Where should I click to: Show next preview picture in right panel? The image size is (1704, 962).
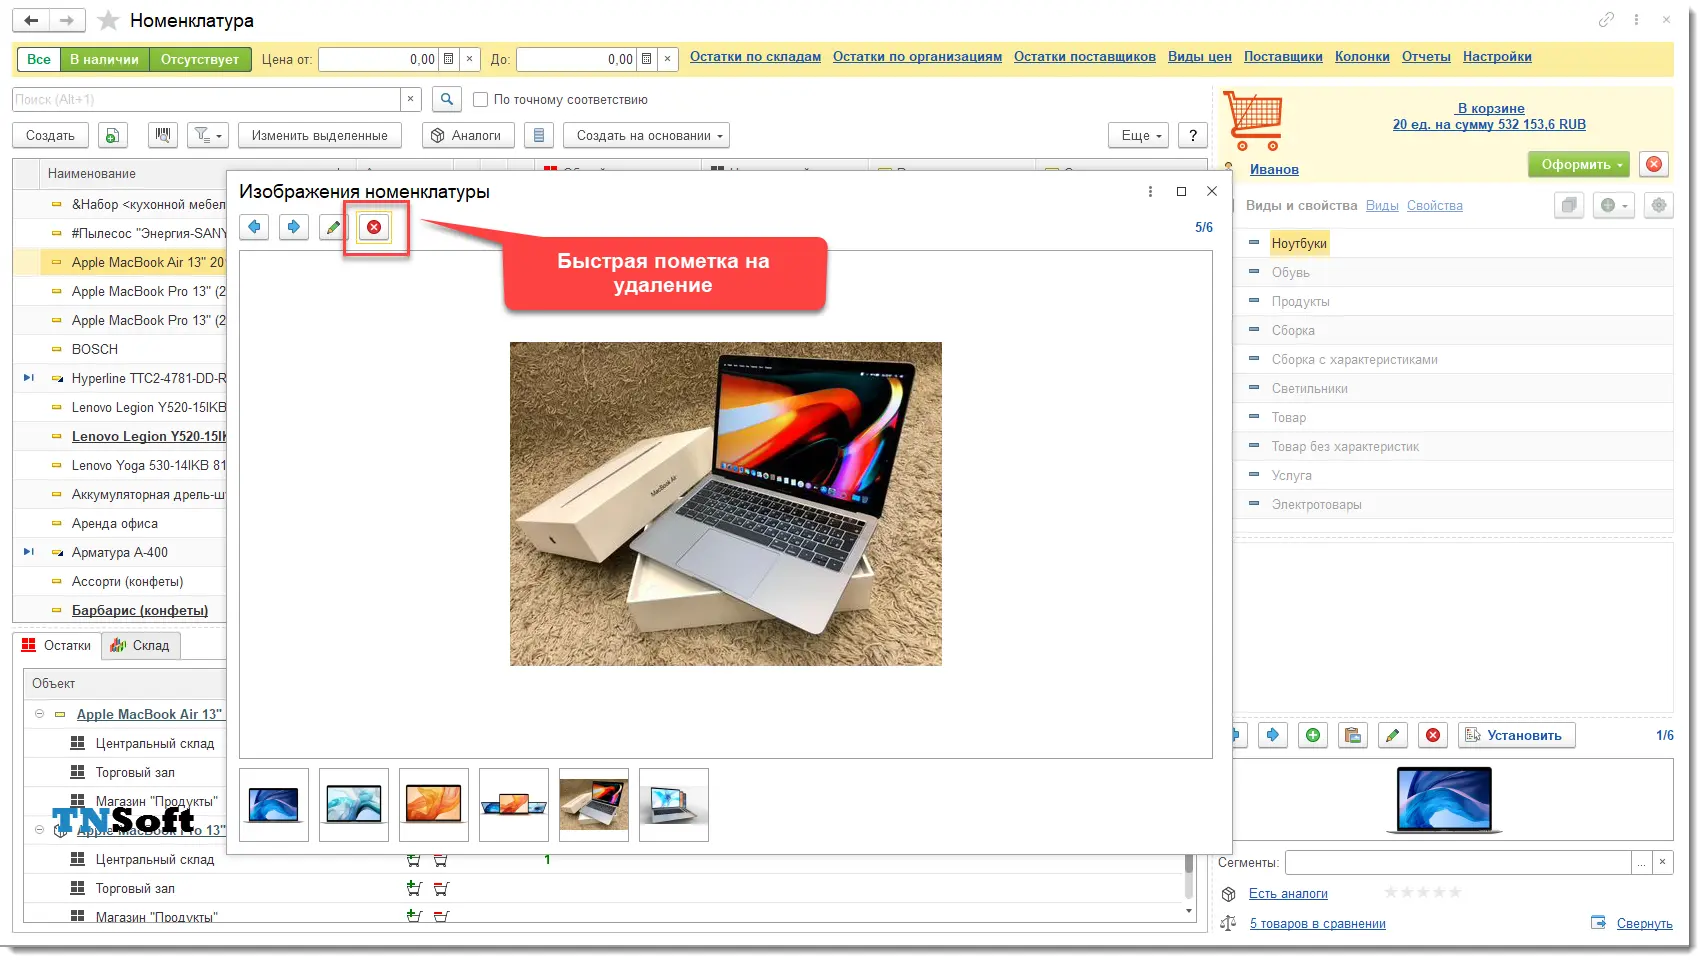1273,735
